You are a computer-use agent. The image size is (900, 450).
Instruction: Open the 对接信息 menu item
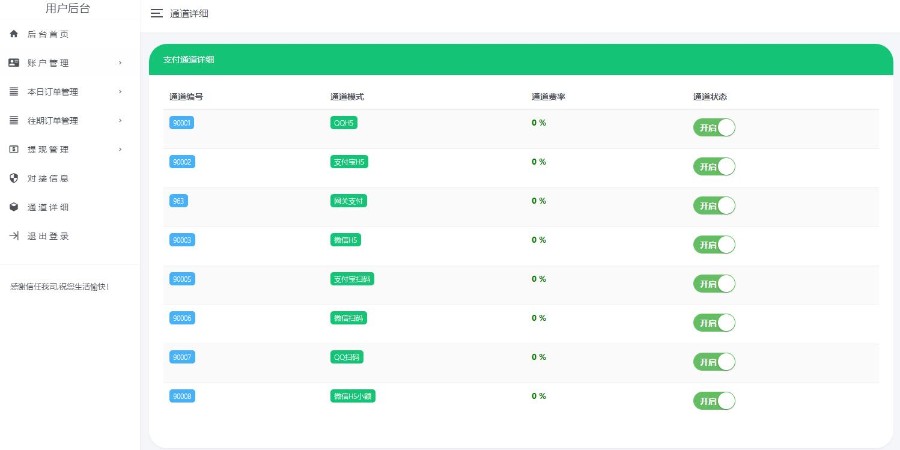pos(48,179)
